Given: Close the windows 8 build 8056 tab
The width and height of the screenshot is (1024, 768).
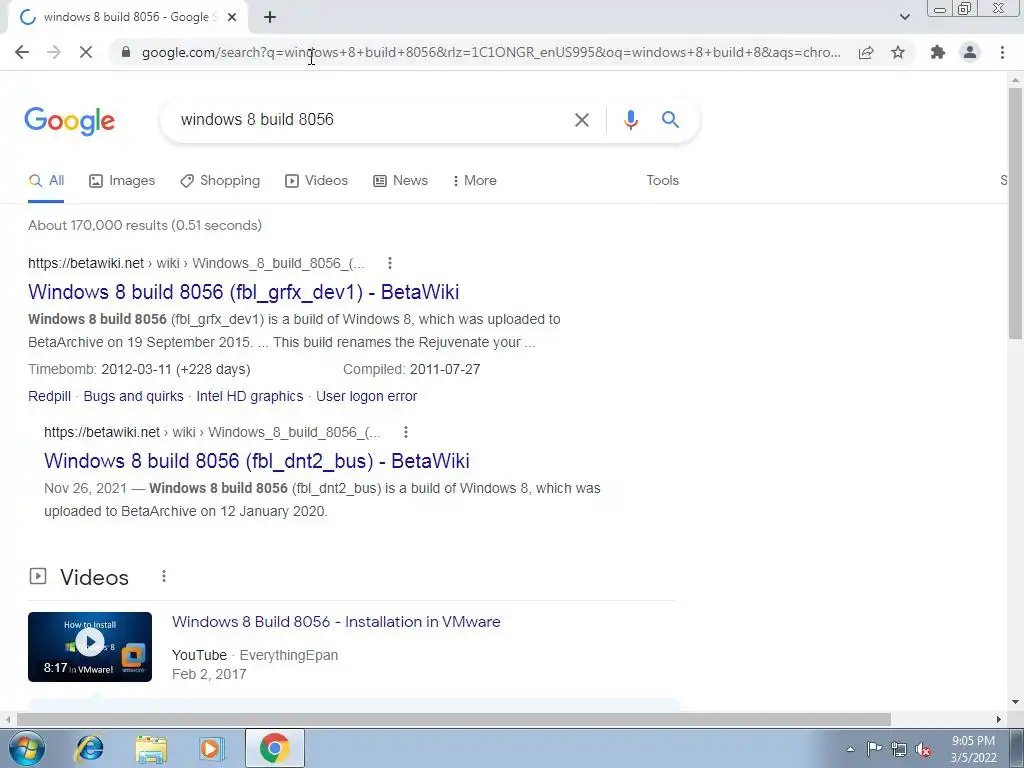Looking at the screenshot, I should coord(232,18).
